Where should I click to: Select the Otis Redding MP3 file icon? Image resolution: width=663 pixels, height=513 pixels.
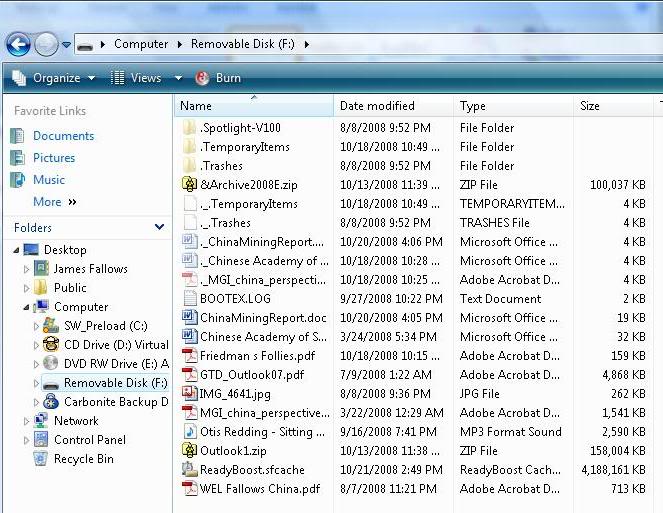[x=190, y=432]
